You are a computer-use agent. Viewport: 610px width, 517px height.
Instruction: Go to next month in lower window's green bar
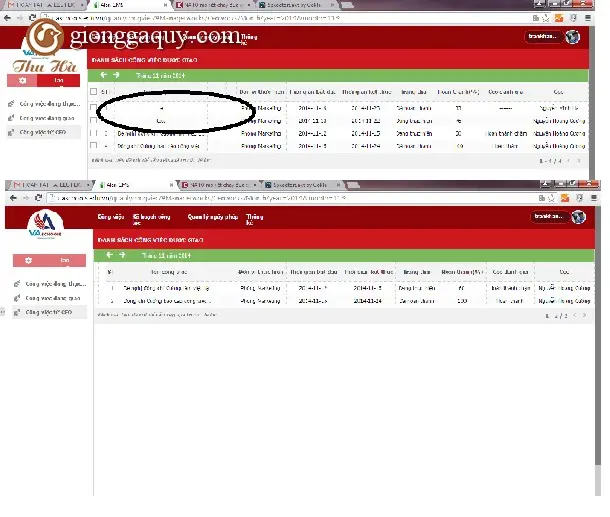coord(122,255)
